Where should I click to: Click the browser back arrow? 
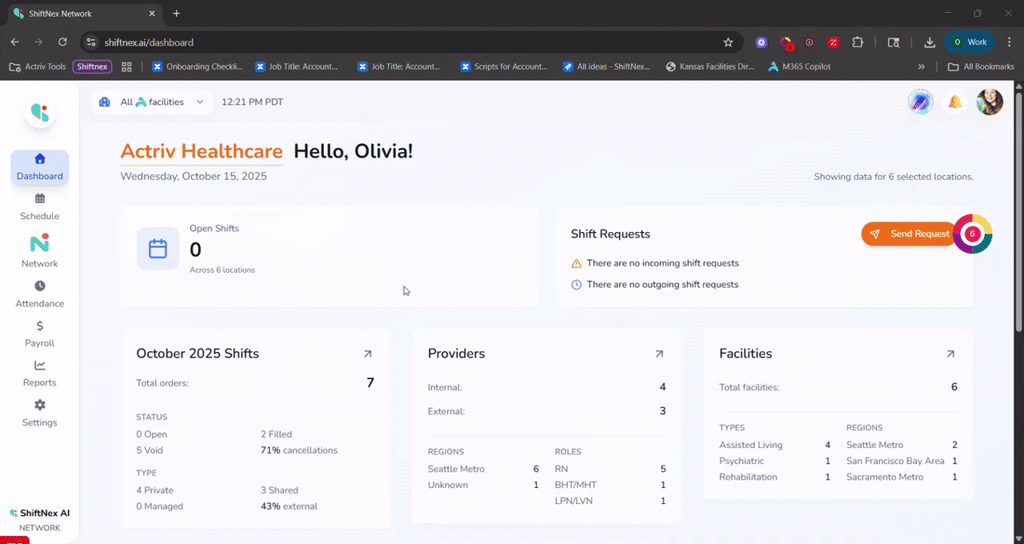click(15, 42)
